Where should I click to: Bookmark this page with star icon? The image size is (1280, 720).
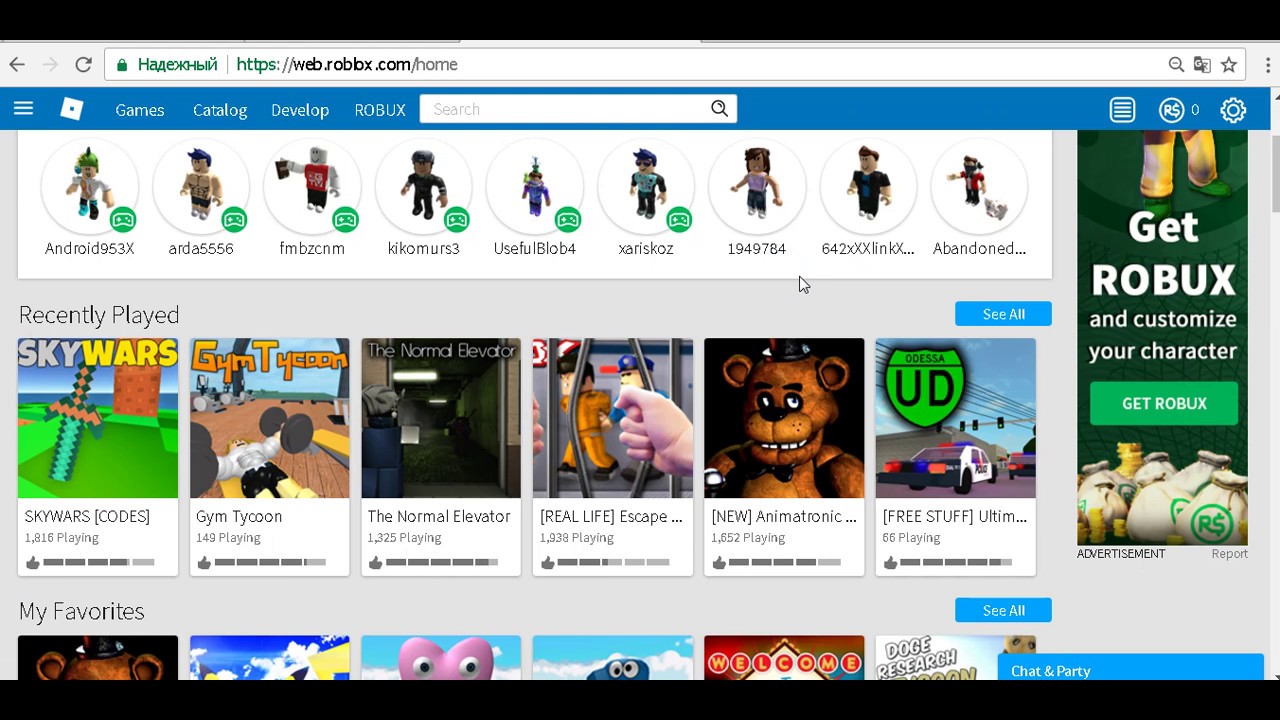point(1229,64)
